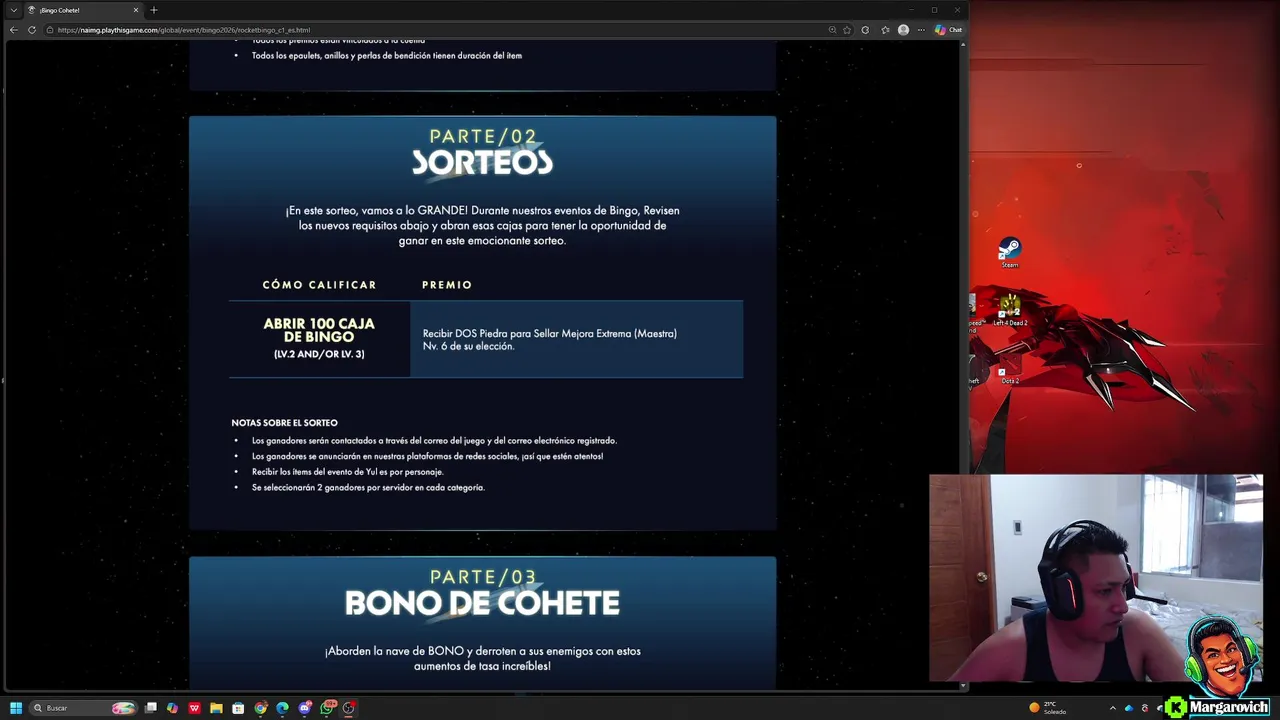Image resolution: width=1280 pixels, height=720 pixels.
Task: Expand the system tray hidden icons chevron
Action: pyautogui.click(x=1112, y=708)
